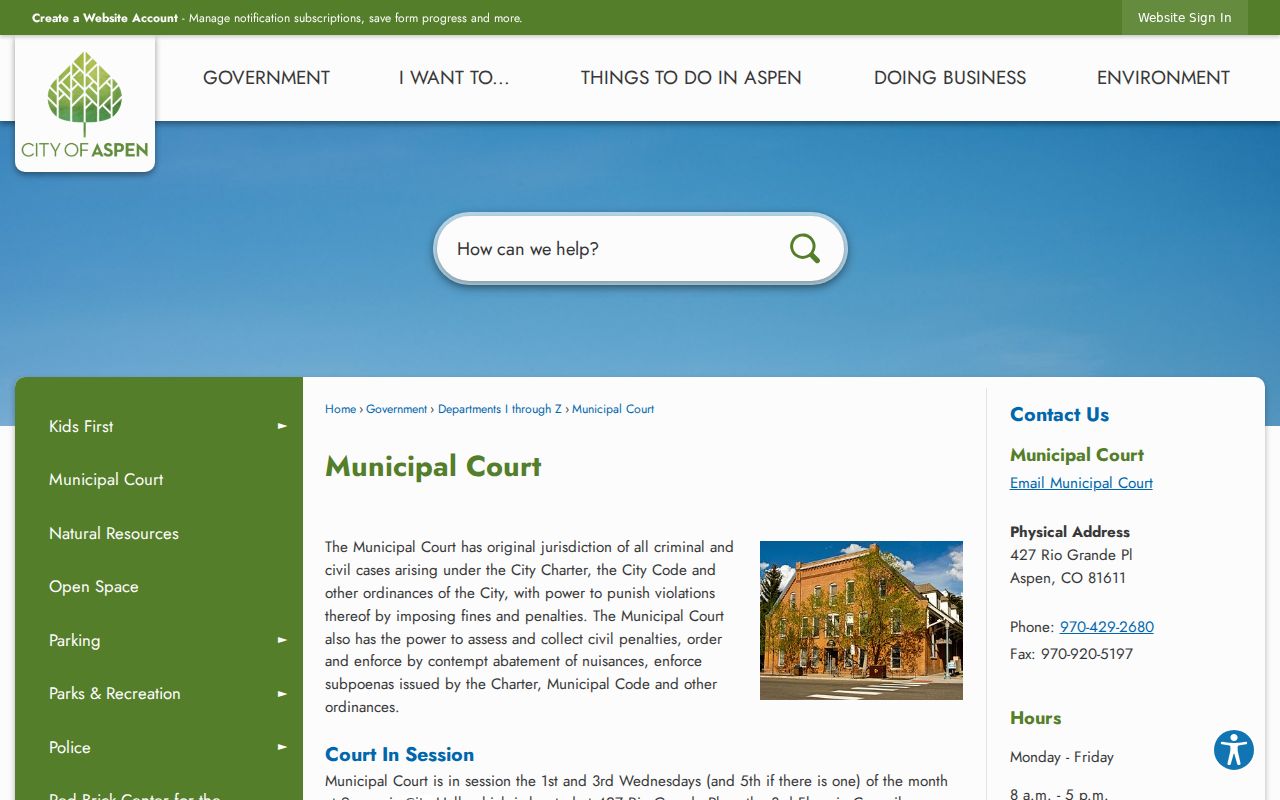
Task: Click the Website Sign In button
Action: coord(1185,18)
